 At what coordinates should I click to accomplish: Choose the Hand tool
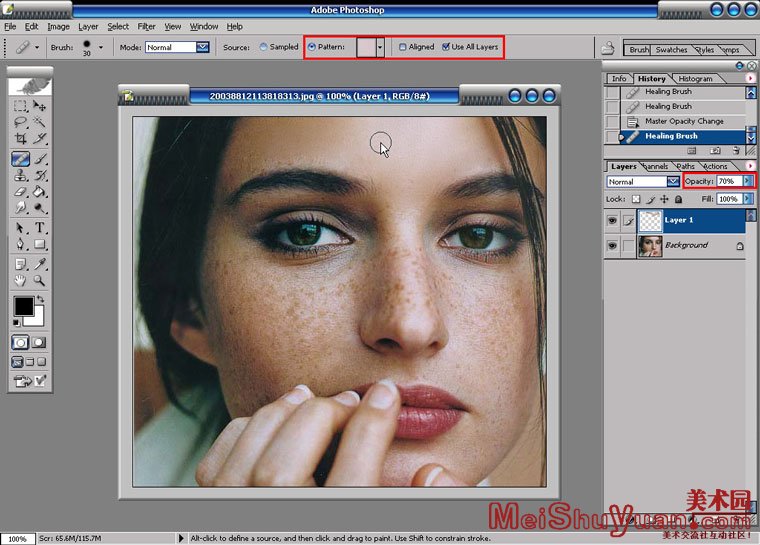(20, 281)
